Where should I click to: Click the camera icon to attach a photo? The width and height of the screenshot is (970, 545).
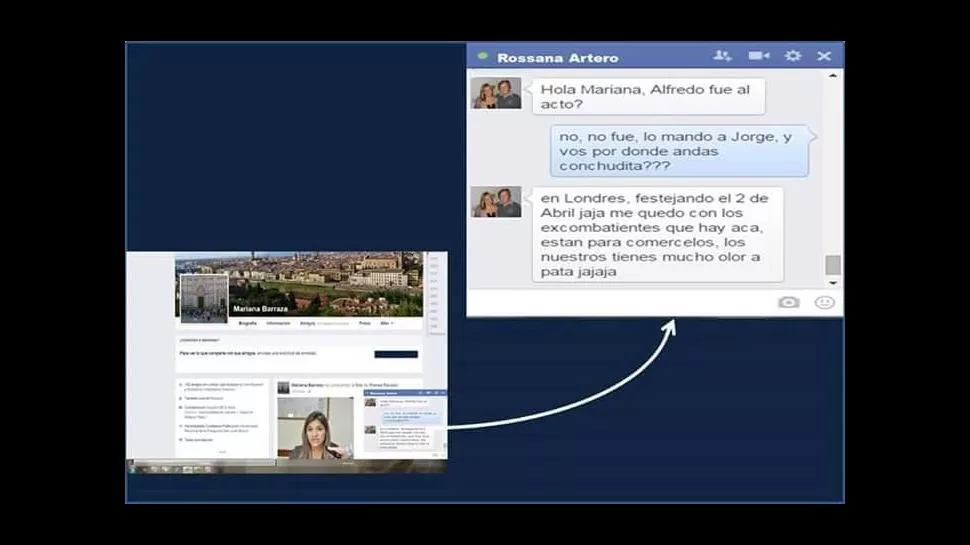(789, 302)
